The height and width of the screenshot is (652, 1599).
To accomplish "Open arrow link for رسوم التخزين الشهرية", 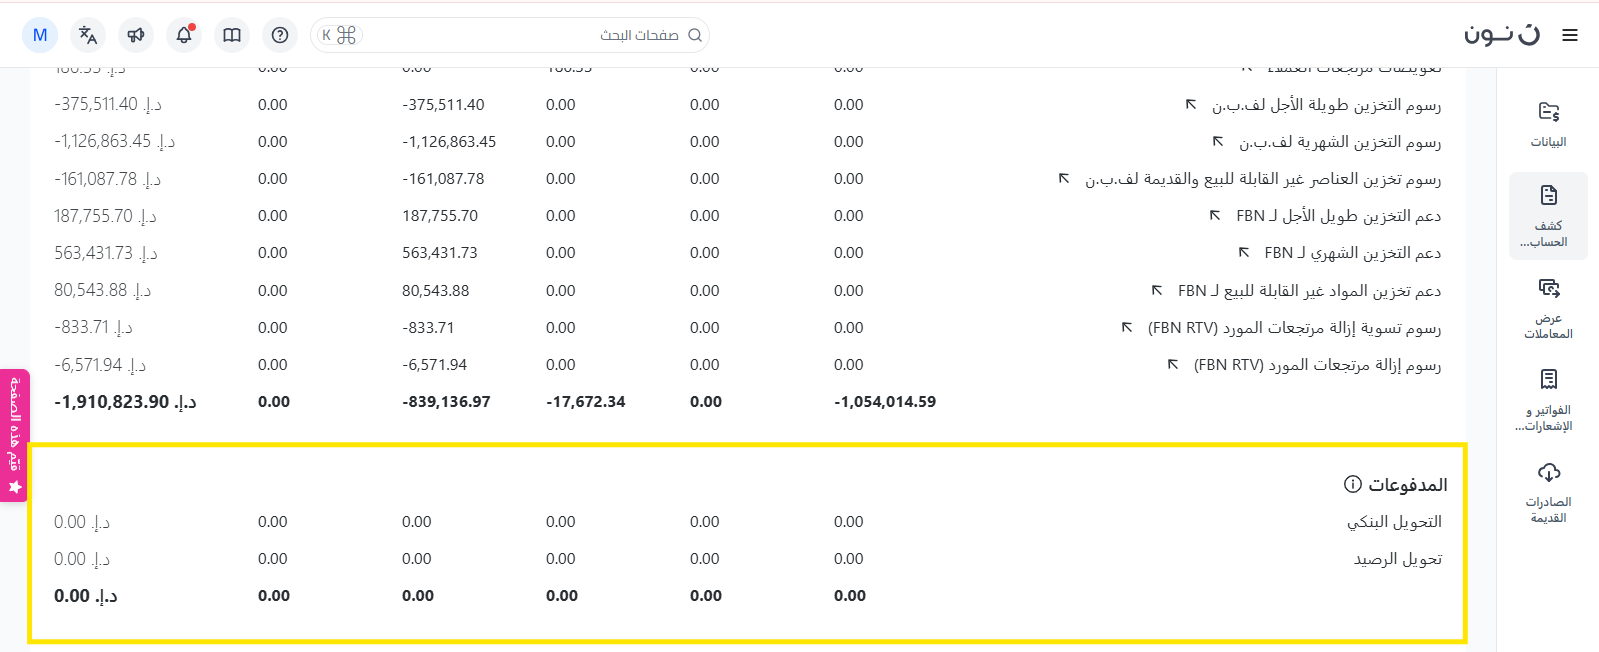I will point(1218,142).
